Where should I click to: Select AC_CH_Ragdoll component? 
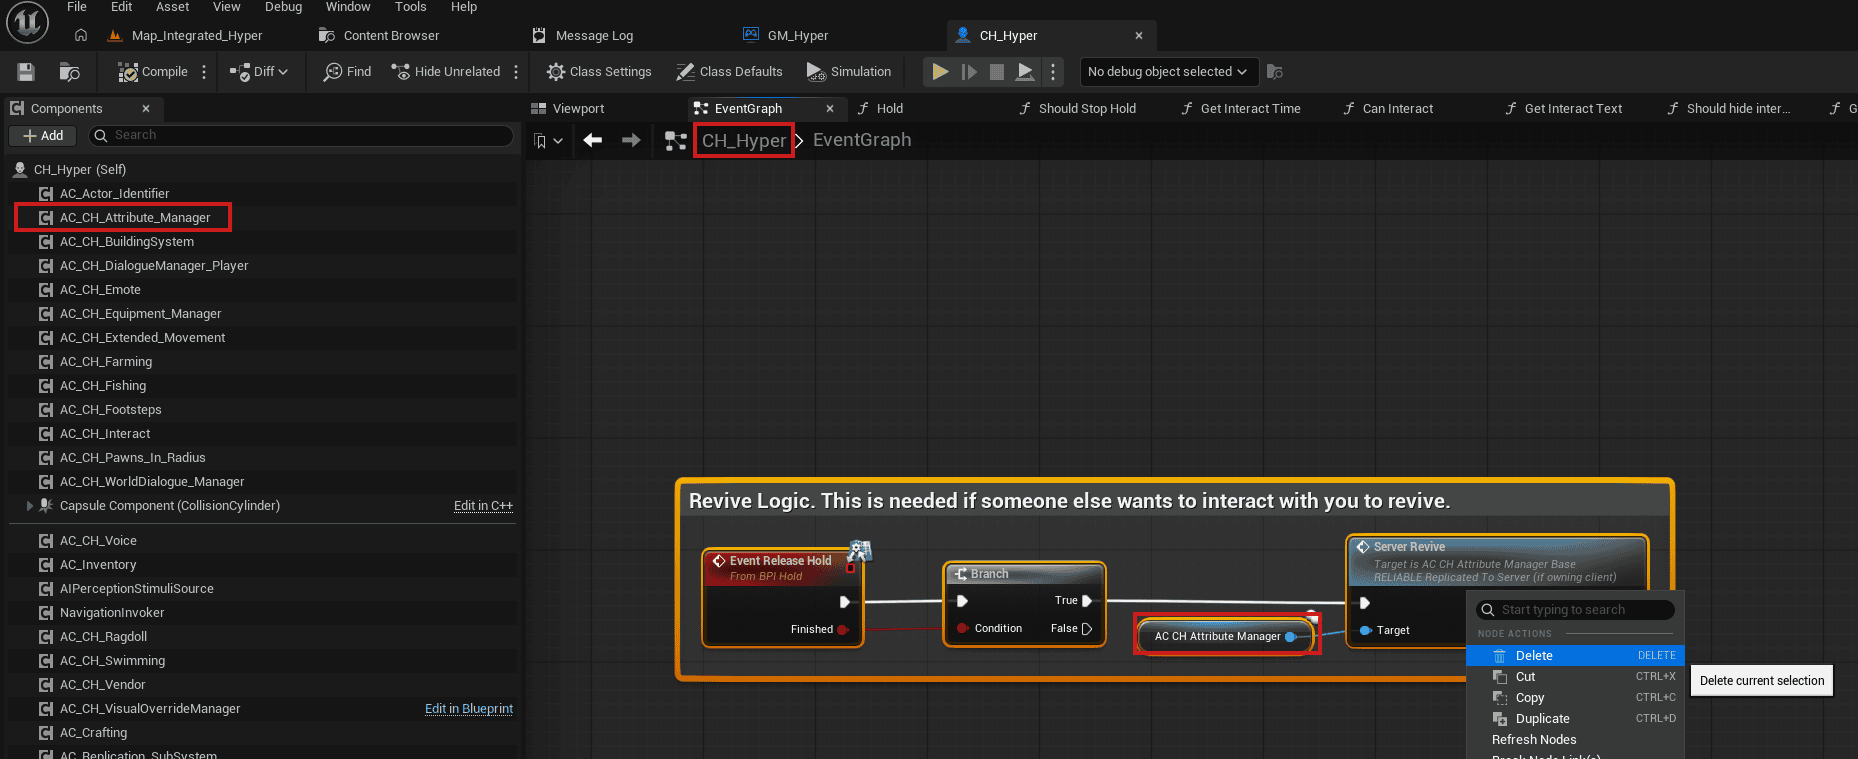pyautogui.click(x=103, y=637)
